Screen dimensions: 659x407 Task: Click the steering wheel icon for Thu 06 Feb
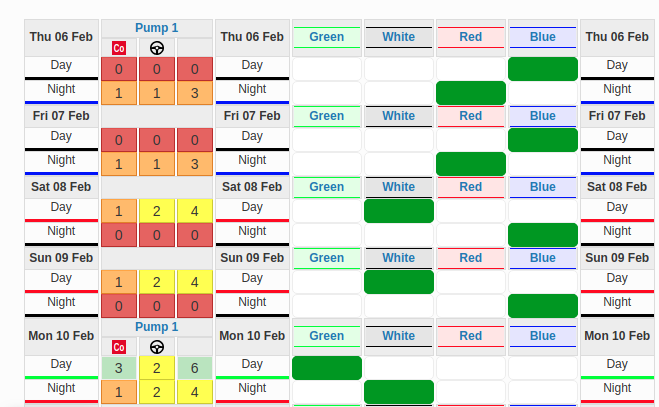[157, 48]
